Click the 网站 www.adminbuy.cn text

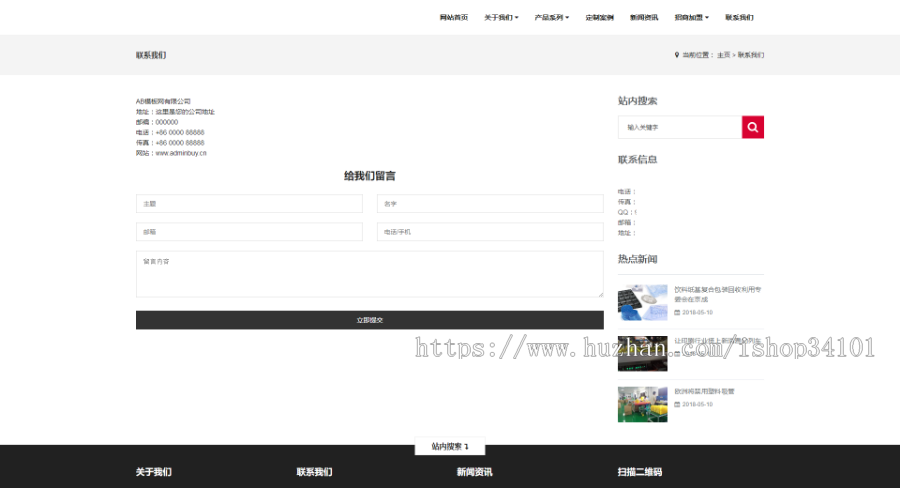(x=171, y=153)
